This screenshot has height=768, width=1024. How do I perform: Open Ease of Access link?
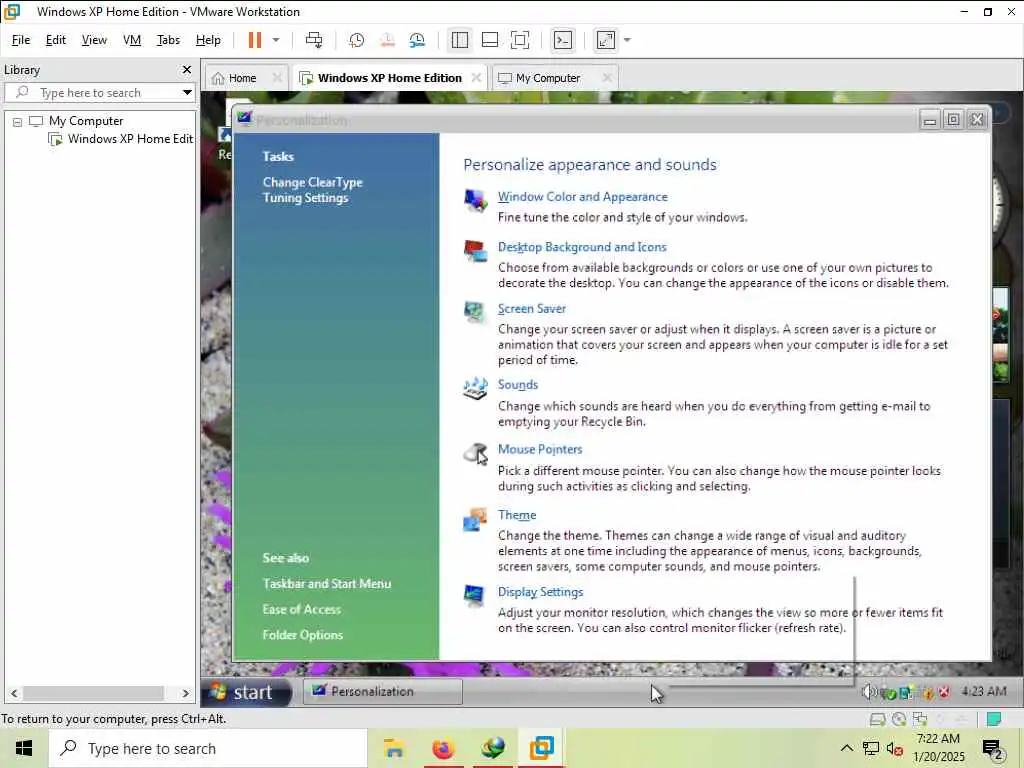pos(302,609)
